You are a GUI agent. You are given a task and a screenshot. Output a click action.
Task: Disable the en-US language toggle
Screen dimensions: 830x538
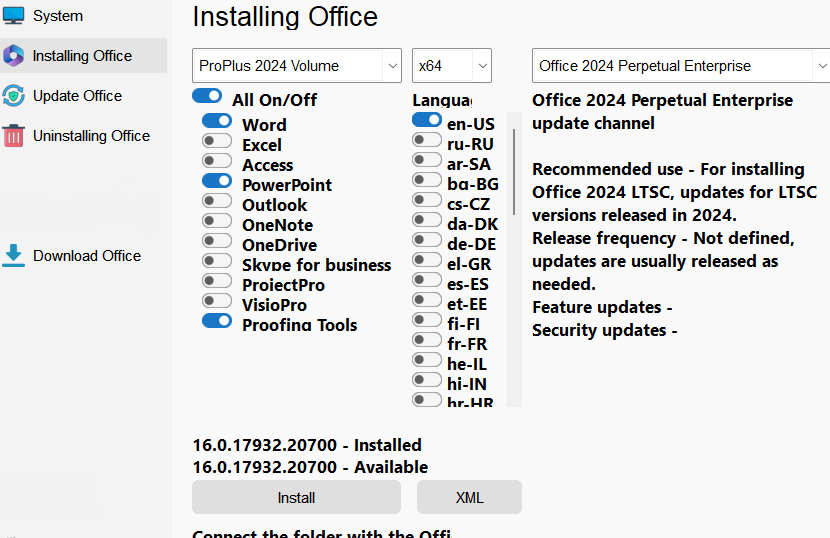click(x=427, y=120)
